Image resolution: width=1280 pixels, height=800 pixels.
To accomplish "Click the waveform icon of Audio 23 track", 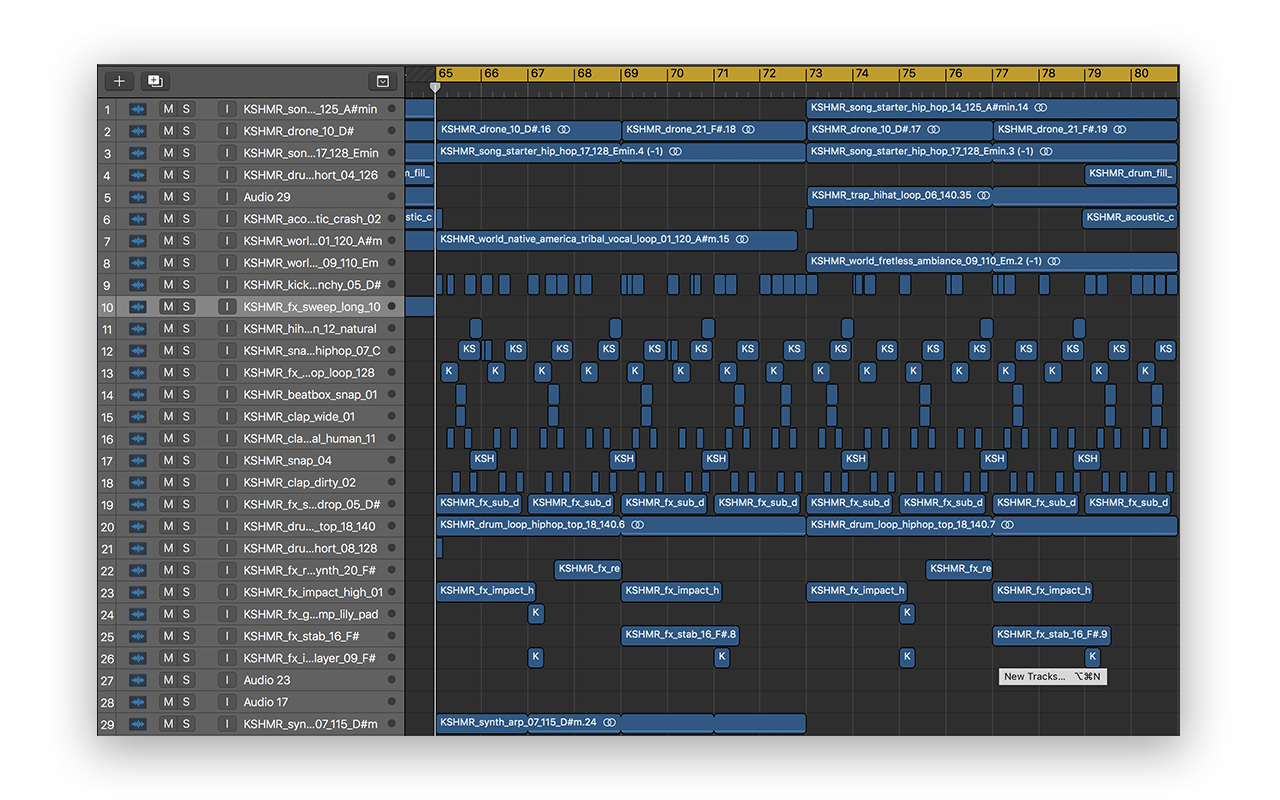I will tap(137, 680).
